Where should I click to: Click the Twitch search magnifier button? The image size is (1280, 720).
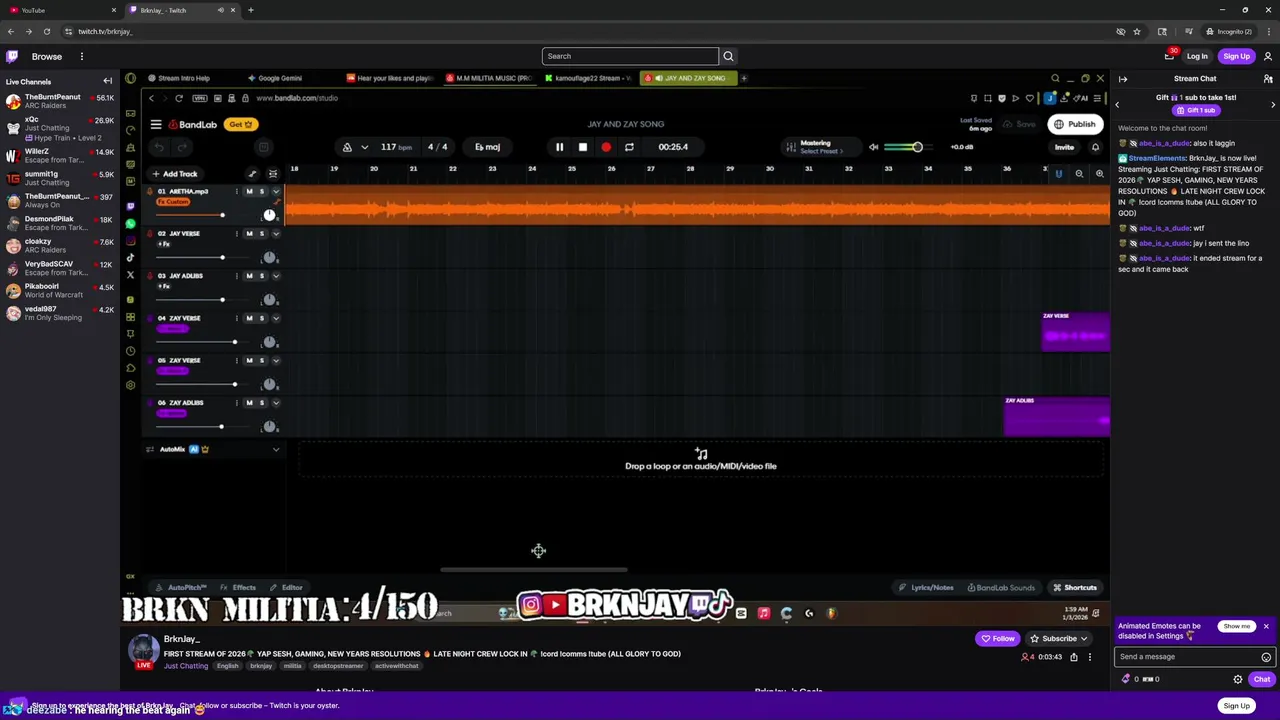728,56
